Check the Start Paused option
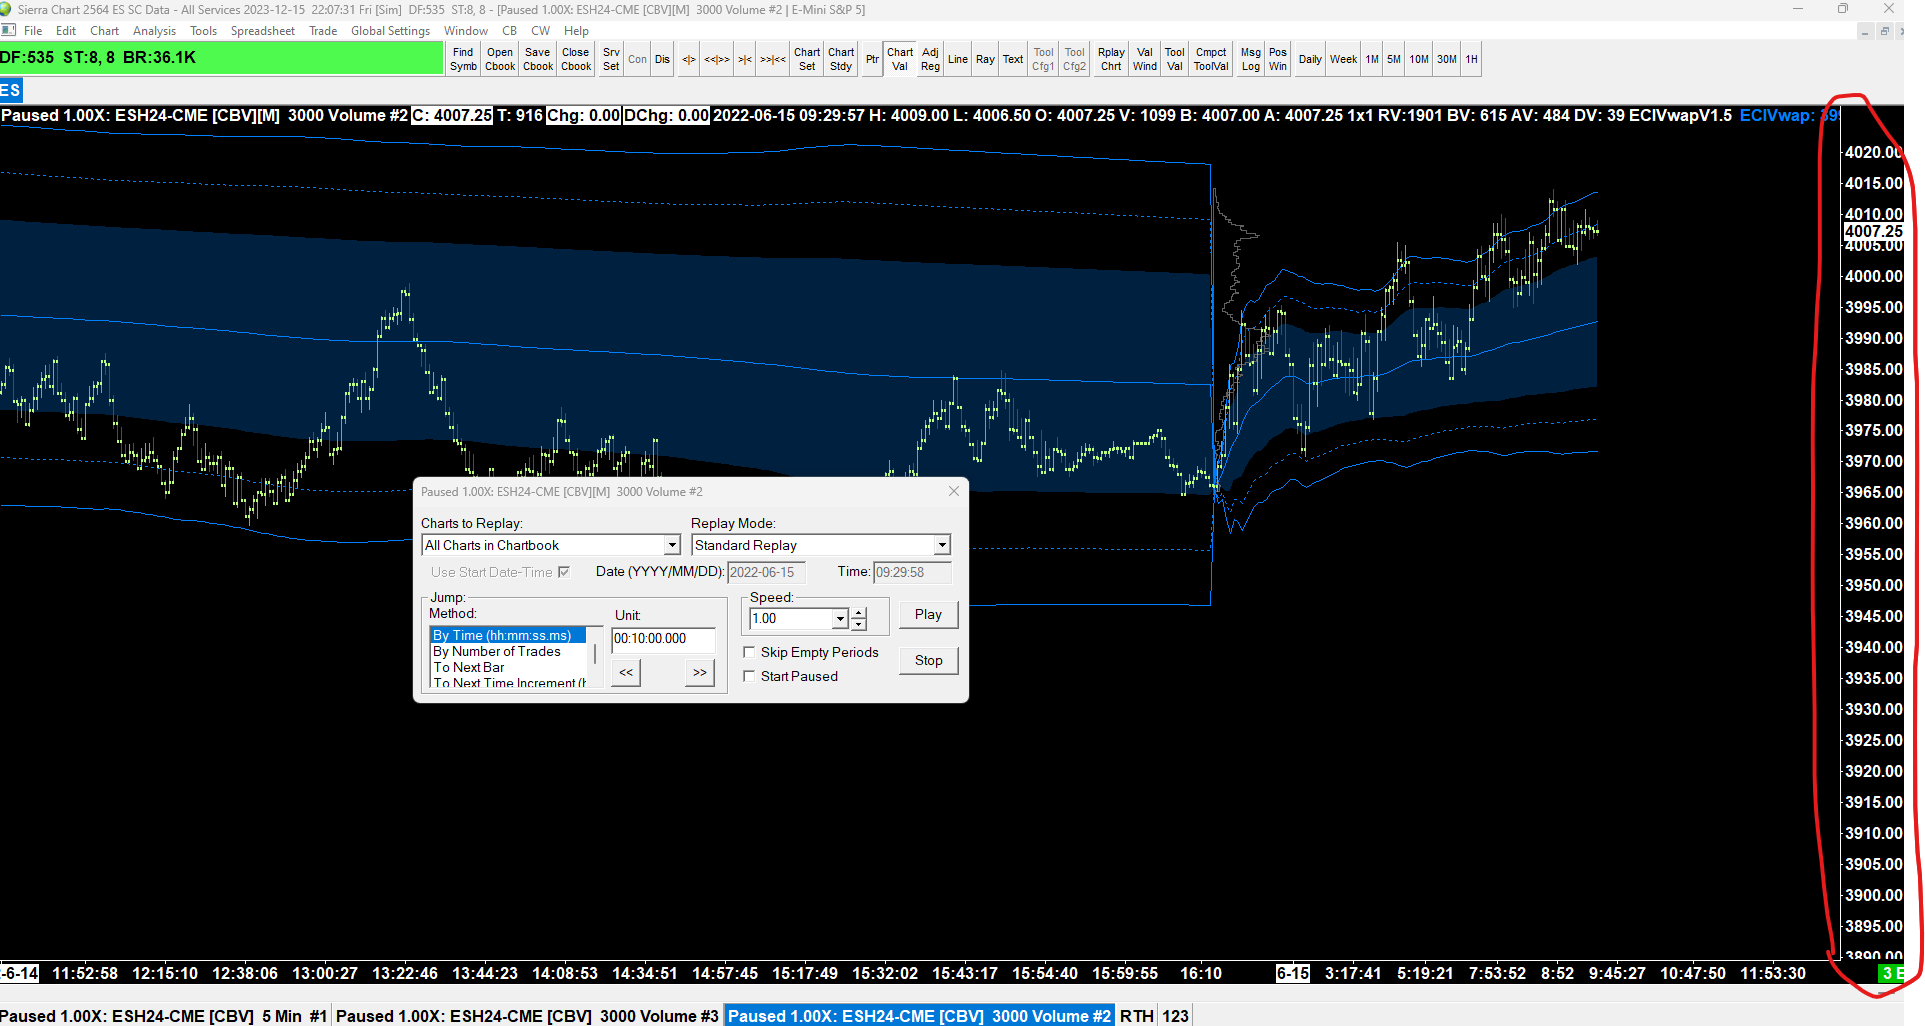Viewport: 1925px width, 1026px height. click(x=749, y=676)
